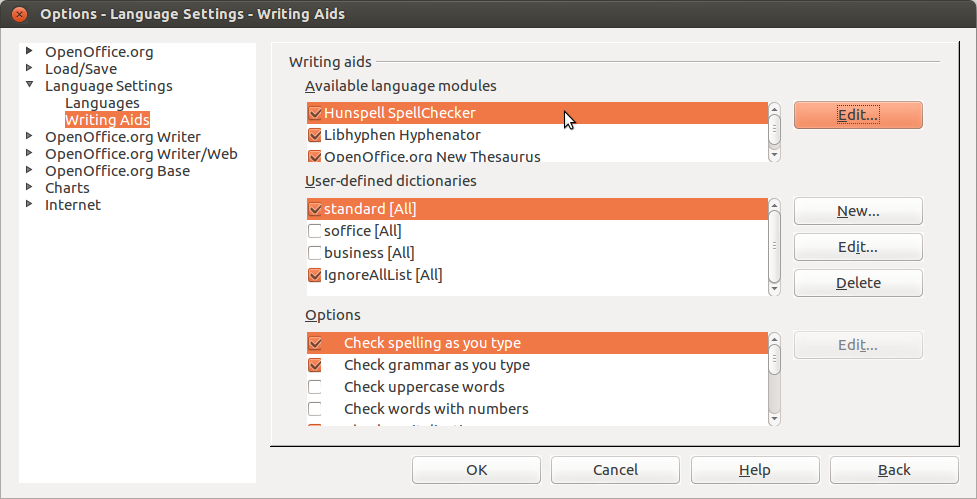Uncheck the IgnoreAllList [All] dictionary
This screenshot has width=977, height=499.
click(315, 275)
